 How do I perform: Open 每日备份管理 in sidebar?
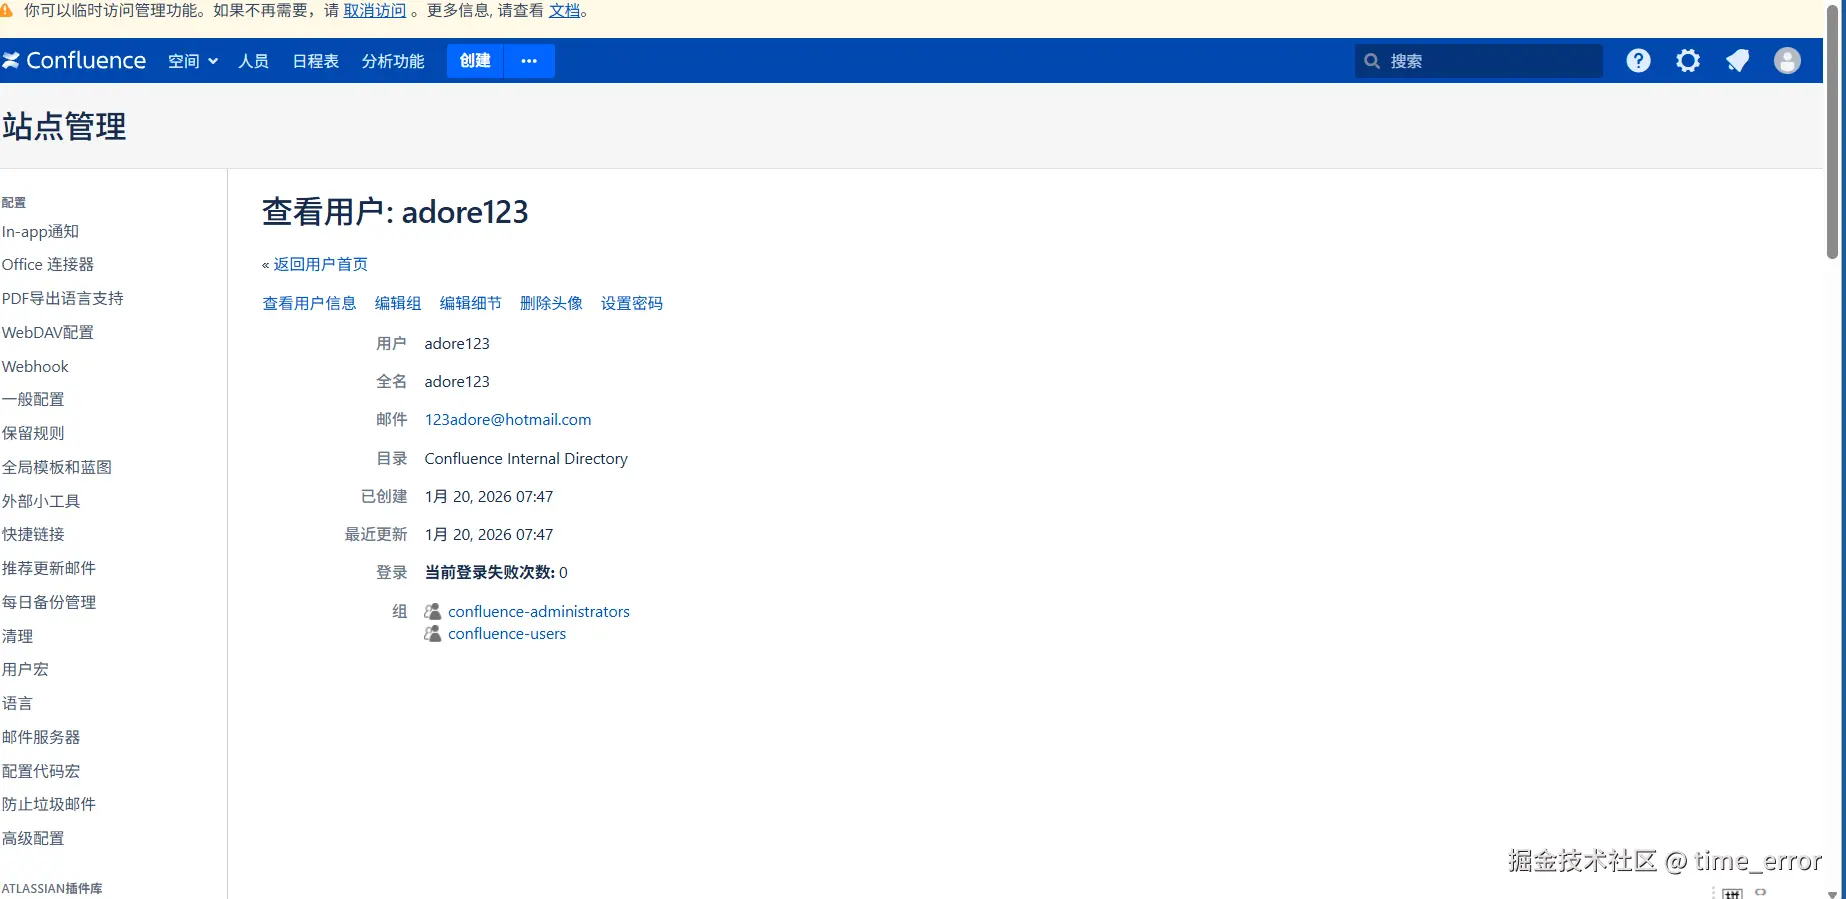[49, 602]
